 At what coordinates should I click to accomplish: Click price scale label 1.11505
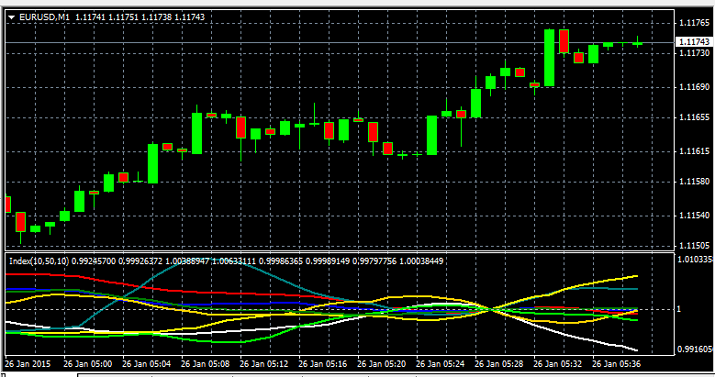tap(694, 246)
